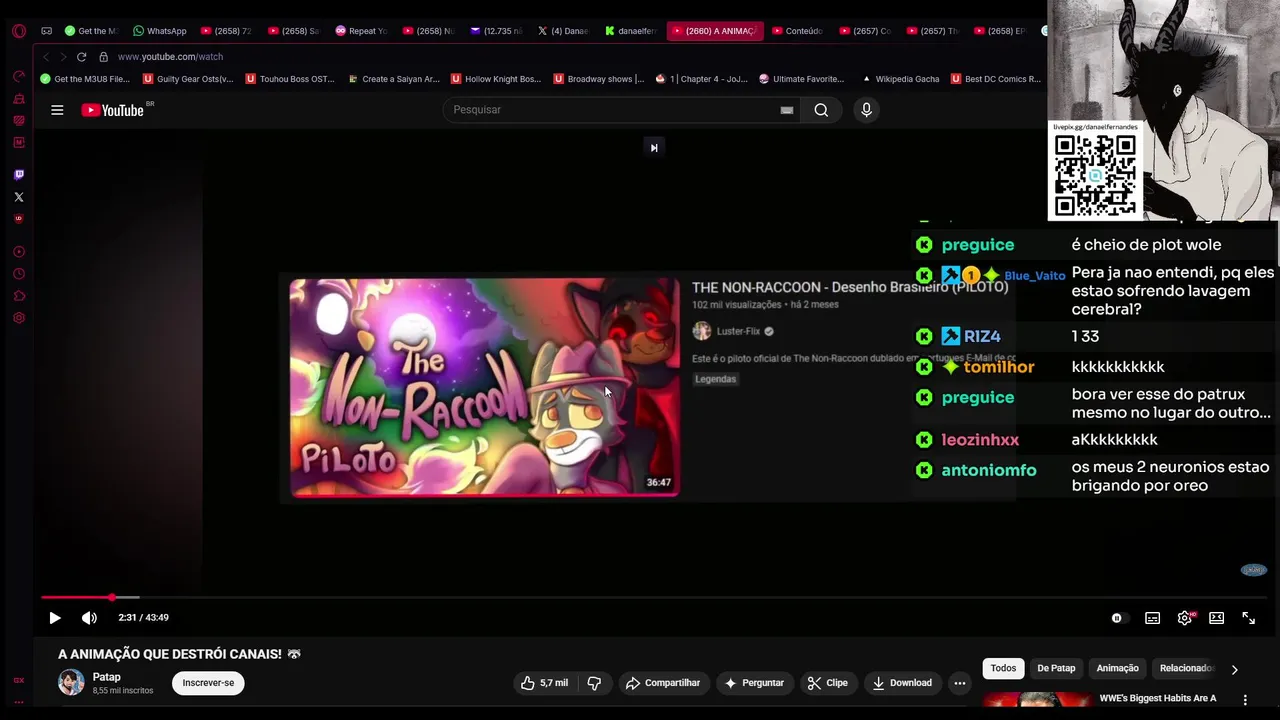Open Guilty Gear Osts bookmark

click(188, 79)
